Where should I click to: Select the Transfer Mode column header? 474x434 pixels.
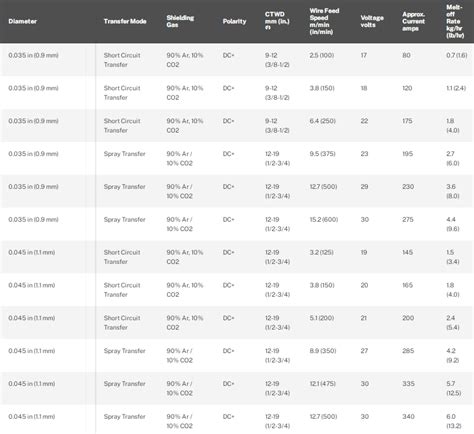click(x=125, y=21)
